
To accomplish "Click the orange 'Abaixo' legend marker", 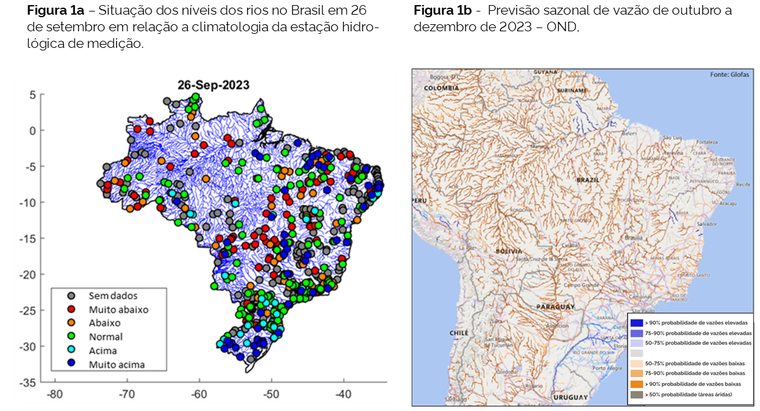I will (x=72, y=323).
